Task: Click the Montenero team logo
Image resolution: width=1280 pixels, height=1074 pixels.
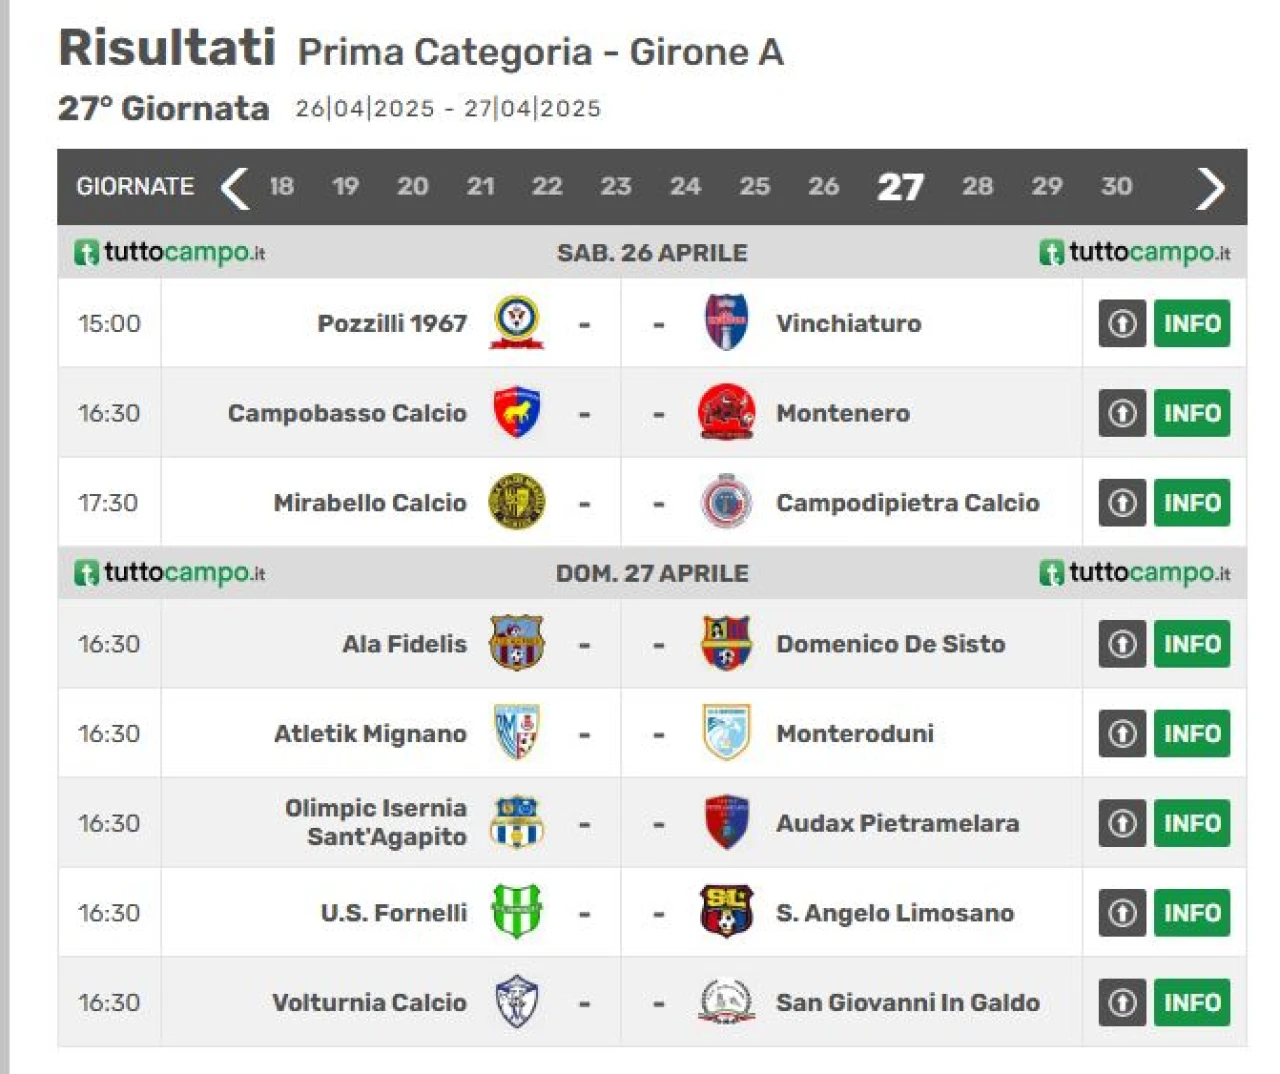Action: pyautogui.click(x=726, y=412)
